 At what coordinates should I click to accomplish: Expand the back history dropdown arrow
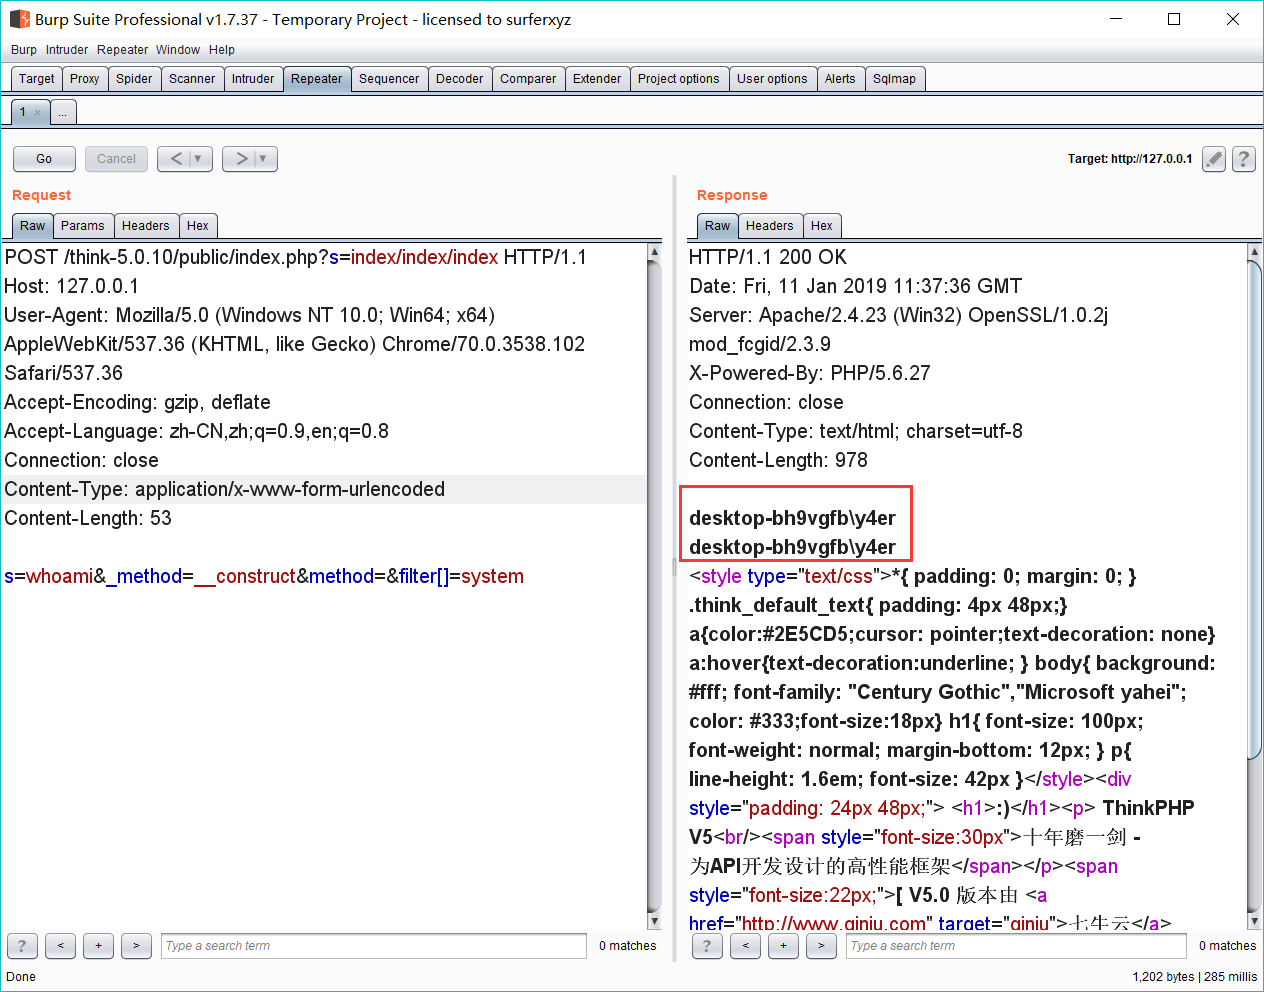pos(198,159)
